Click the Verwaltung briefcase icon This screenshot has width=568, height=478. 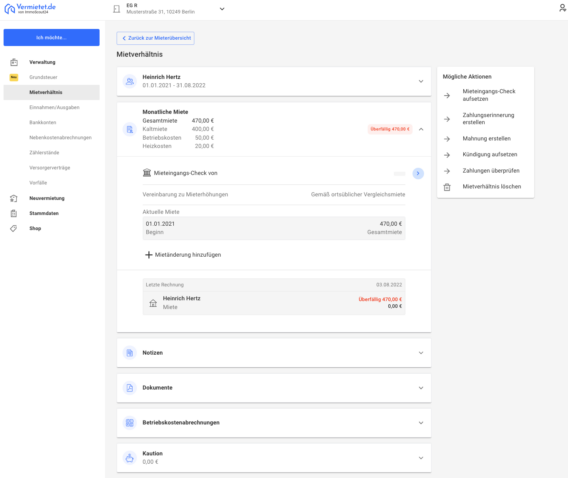14,62
